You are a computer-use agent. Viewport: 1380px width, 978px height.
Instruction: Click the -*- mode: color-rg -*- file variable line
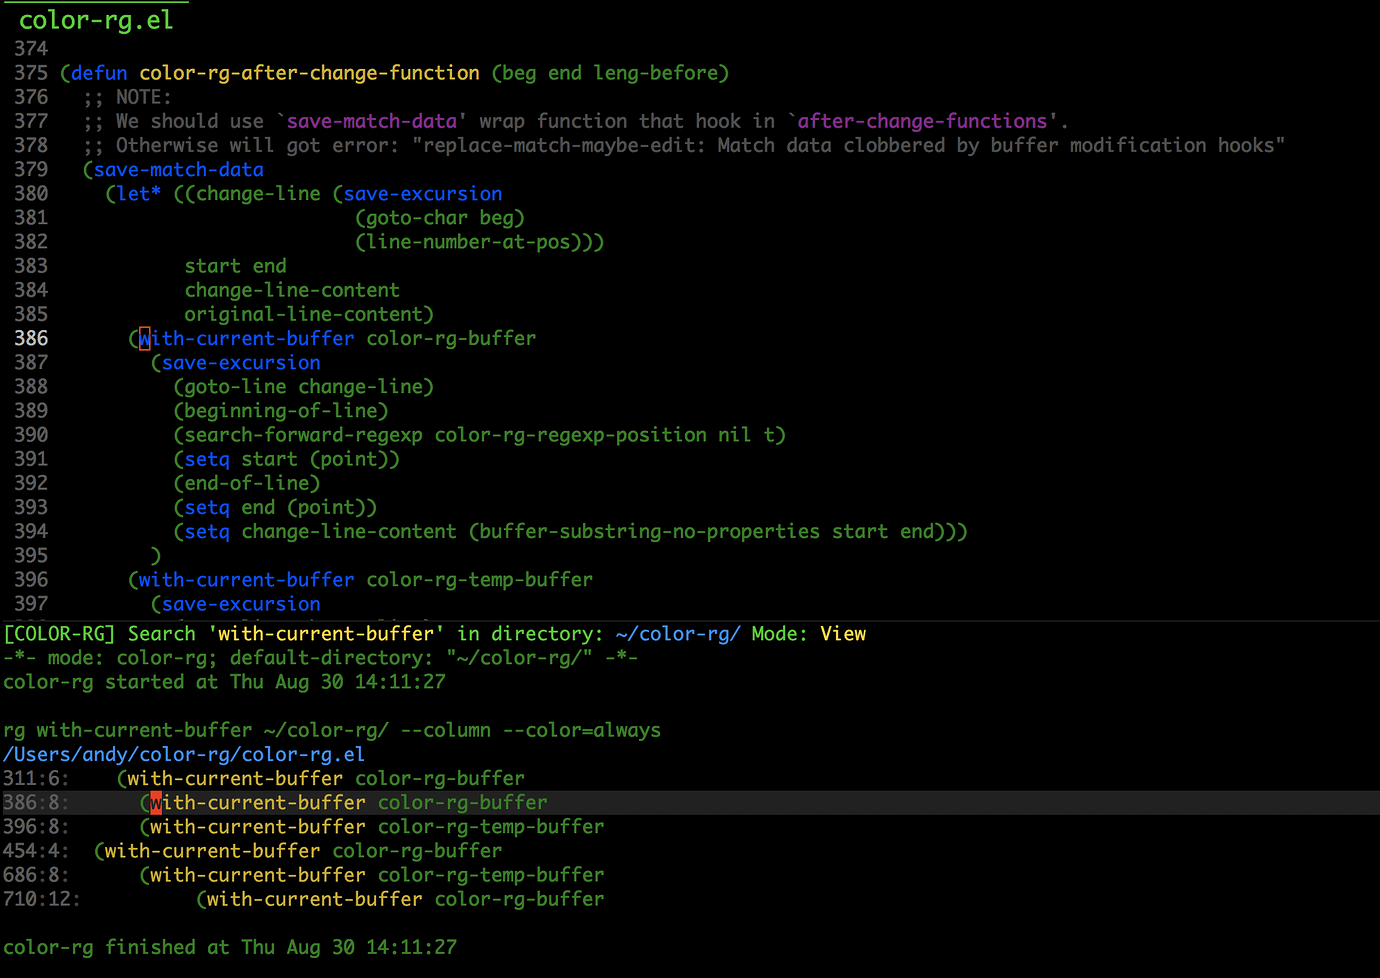[320, 657]
